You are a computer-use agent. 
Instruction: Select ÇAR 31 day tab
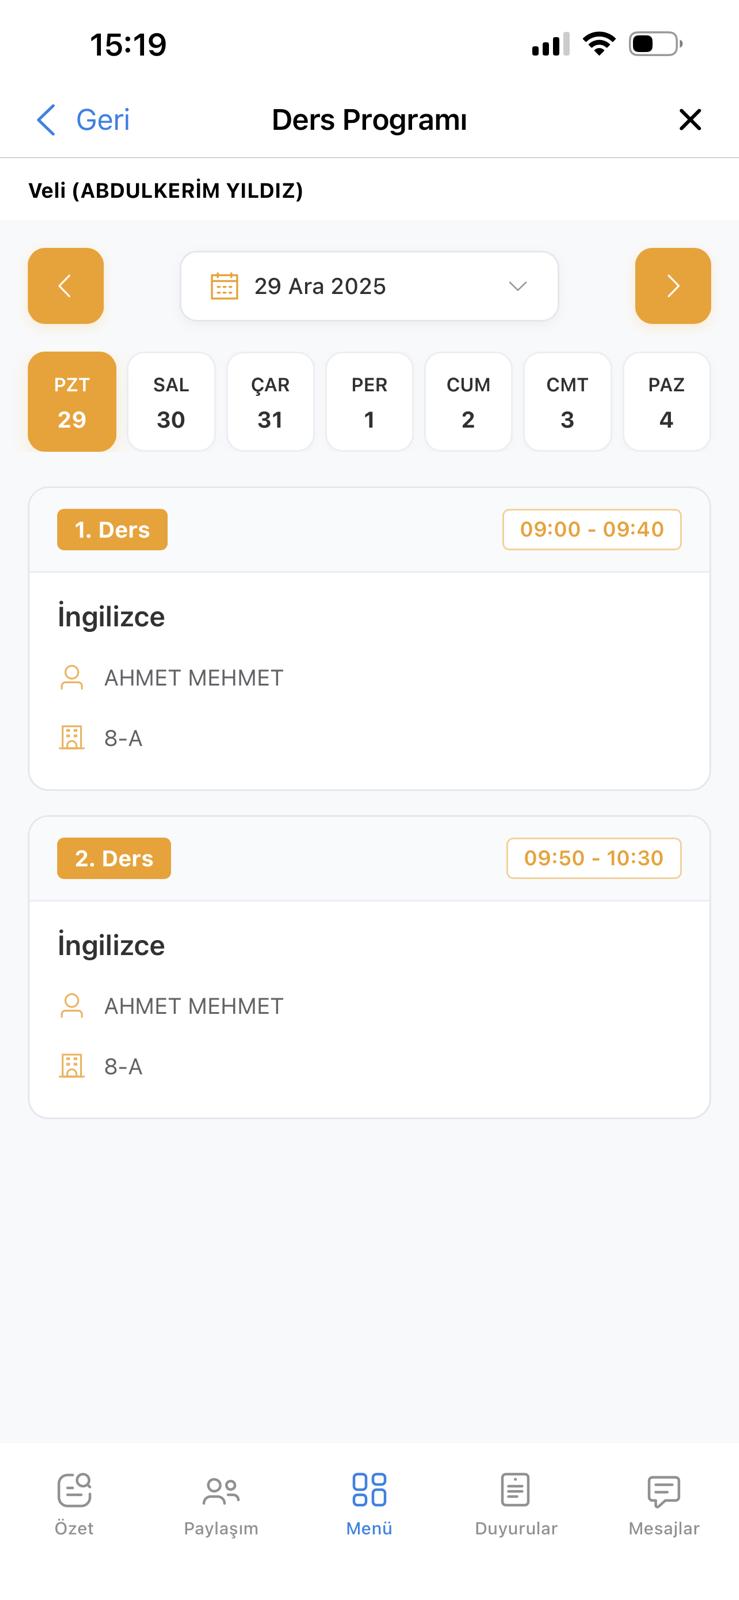coord(270,402)
